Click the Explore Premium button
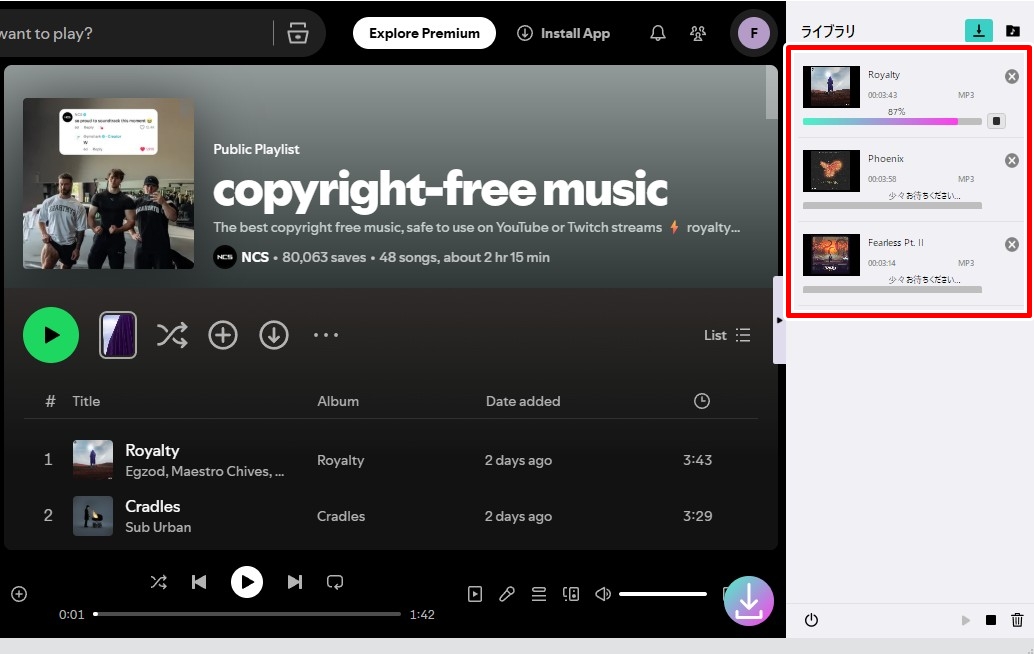Viewport: 1034px width, 654px height. point(424,33)
